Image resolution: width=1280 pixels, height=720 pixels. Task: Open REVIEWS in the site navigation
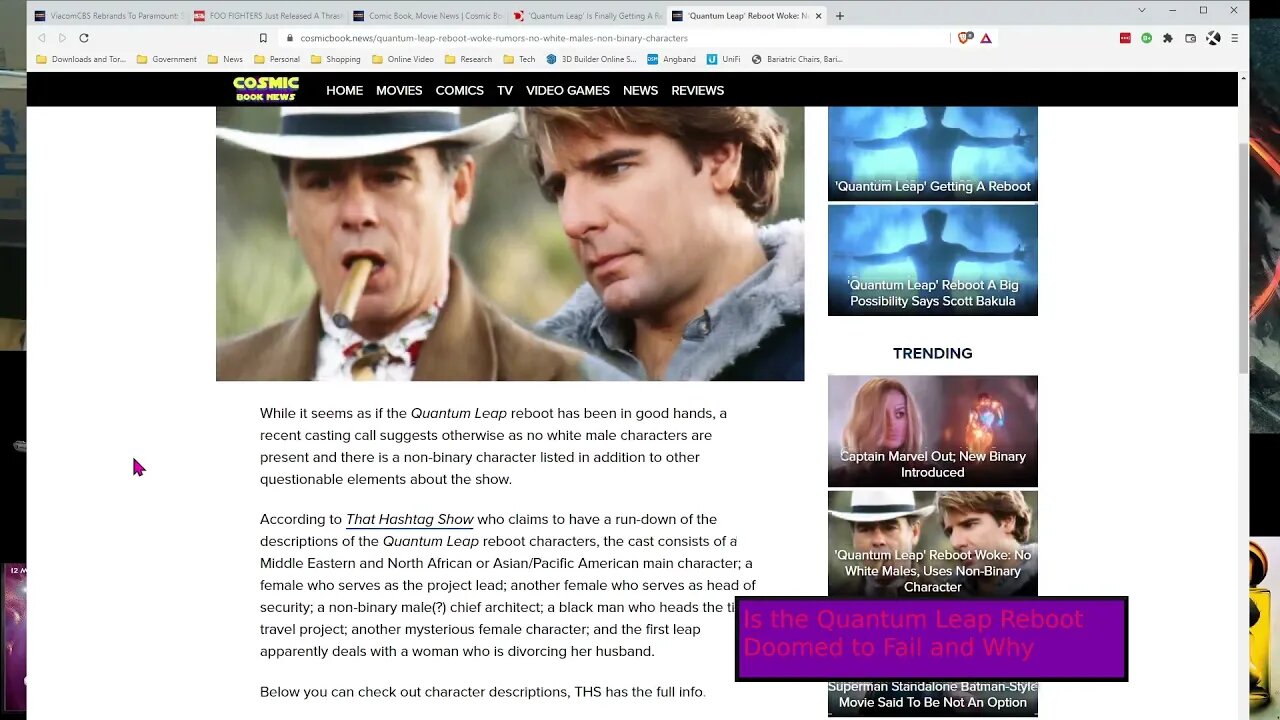coord(698,90)
